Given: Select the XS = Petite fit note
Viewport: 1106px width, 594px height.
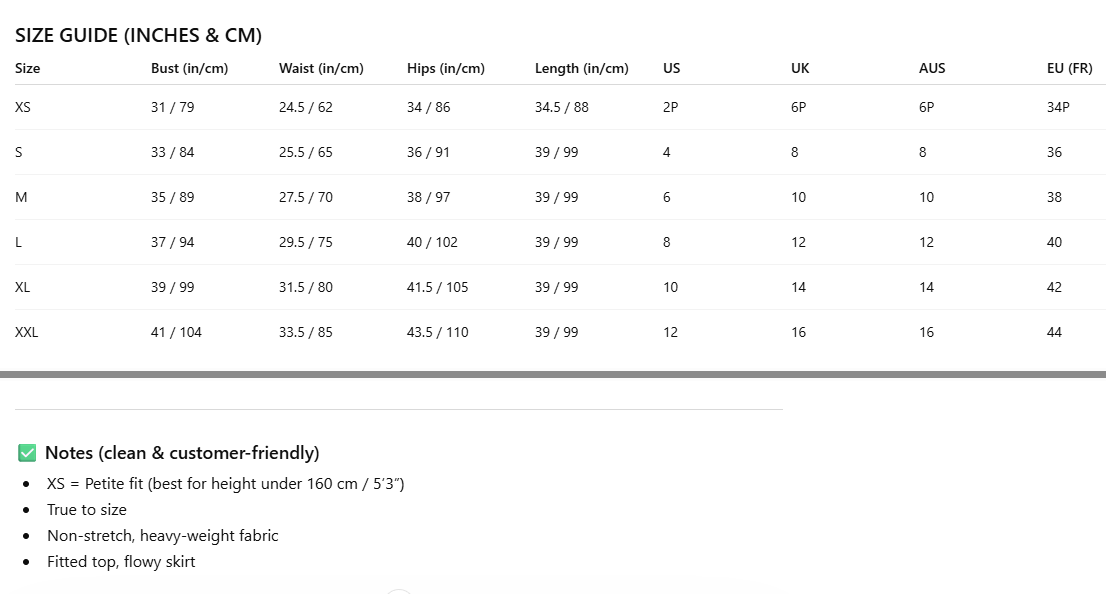Looking at the screenshot, I should pyautogui.click(x=225, y=484).
